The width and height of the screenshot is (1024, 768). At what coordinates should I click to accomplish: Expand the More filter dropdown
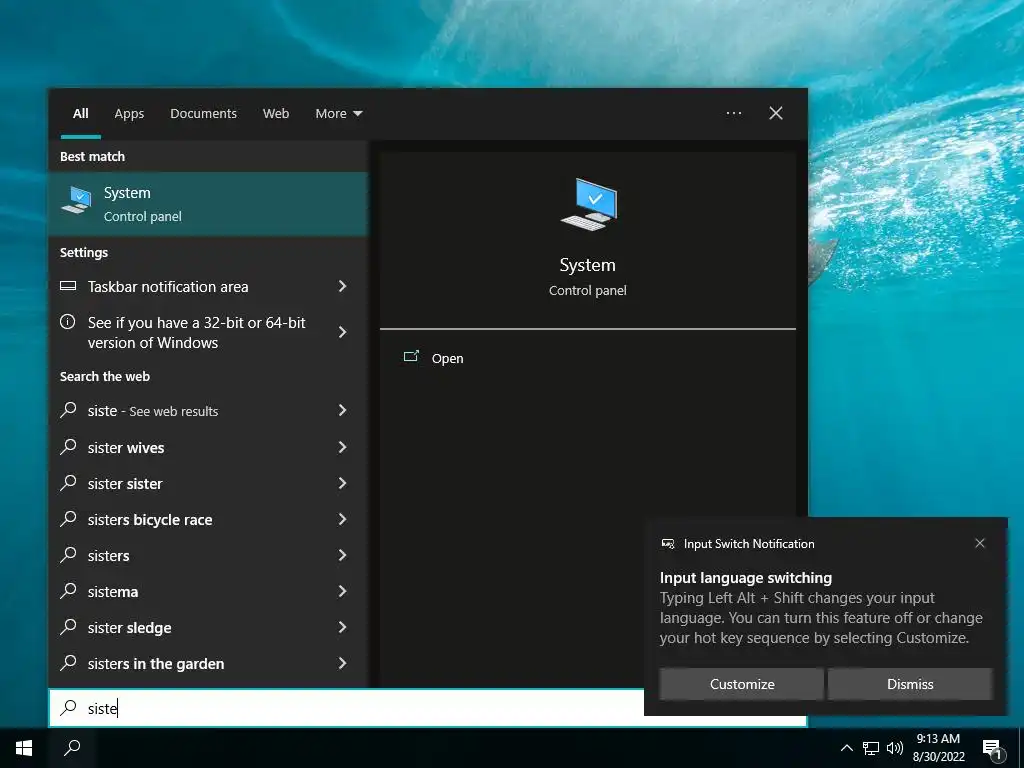[338, 114]
